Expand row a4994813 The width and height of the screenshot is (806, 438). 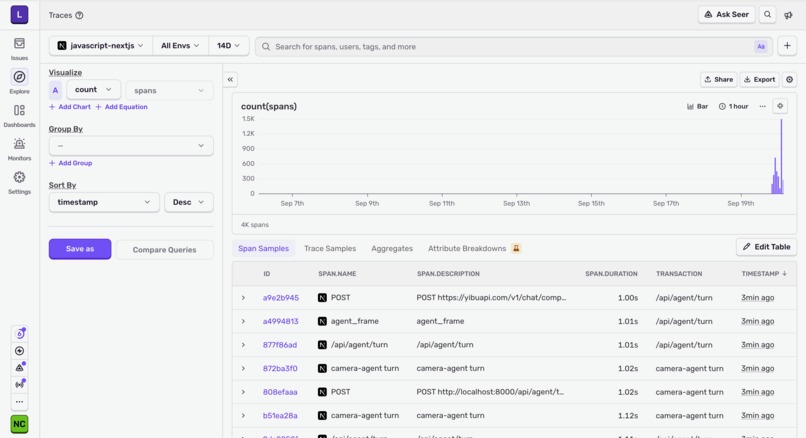pos(243,321)
